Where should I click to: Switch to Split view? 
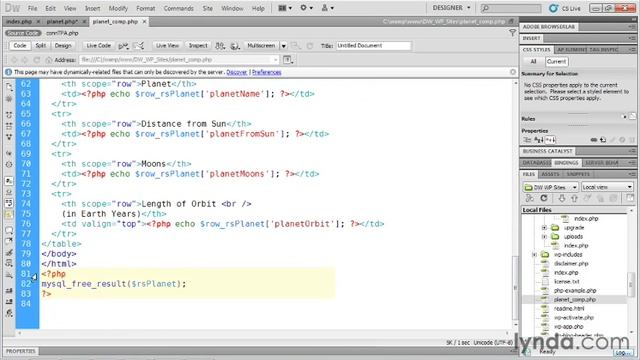40,46
